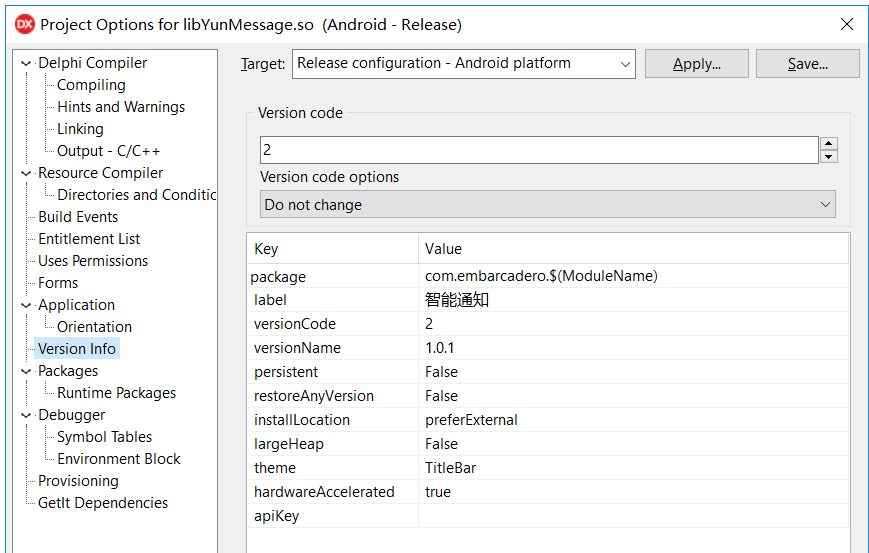Click the DX application icon in title bar
The image size is (869, 553).
(24, 24)
